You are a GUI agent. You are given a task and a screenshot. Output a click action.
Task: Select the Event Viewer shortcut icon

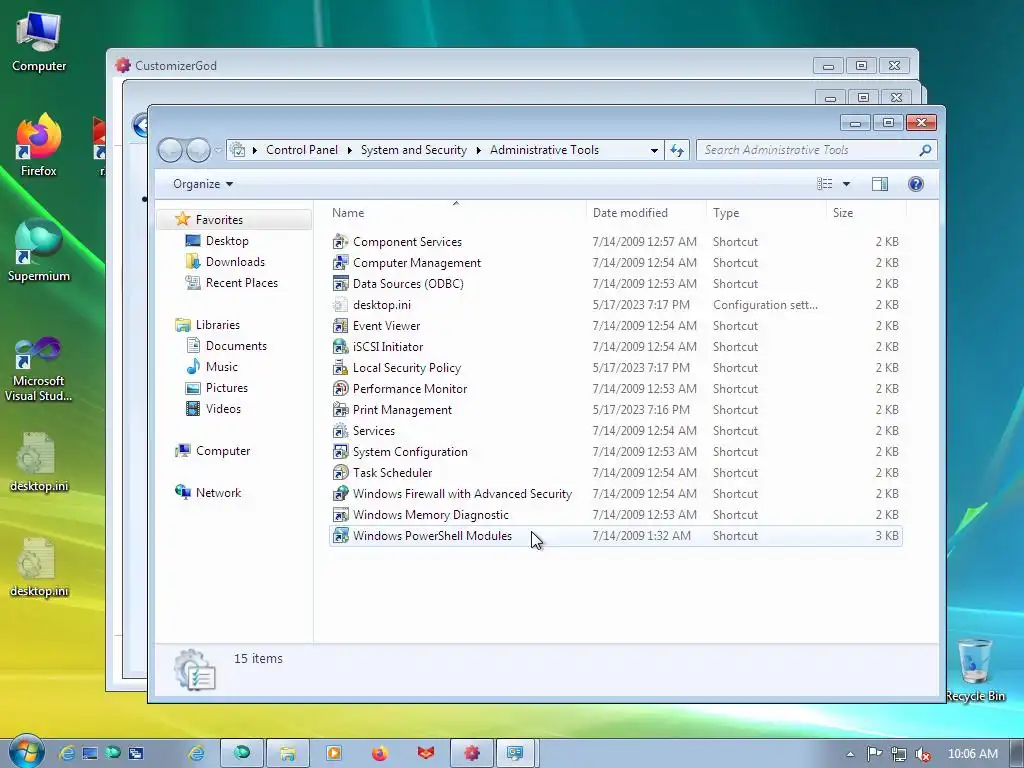click(x=340, y=325)
